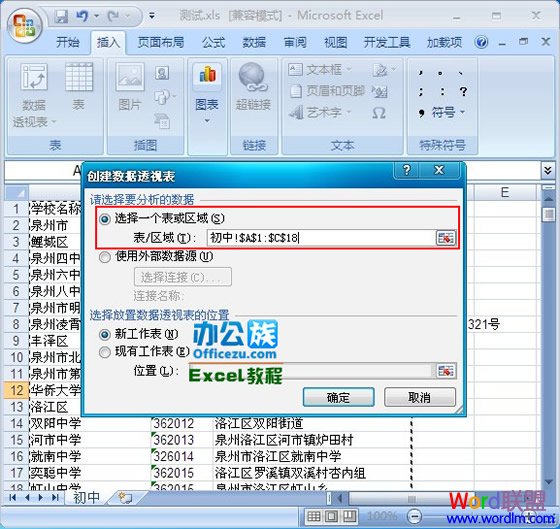560x529 pixels.
Task: Switch to Page Break Preview icon
Action: [x=349, y=516]
